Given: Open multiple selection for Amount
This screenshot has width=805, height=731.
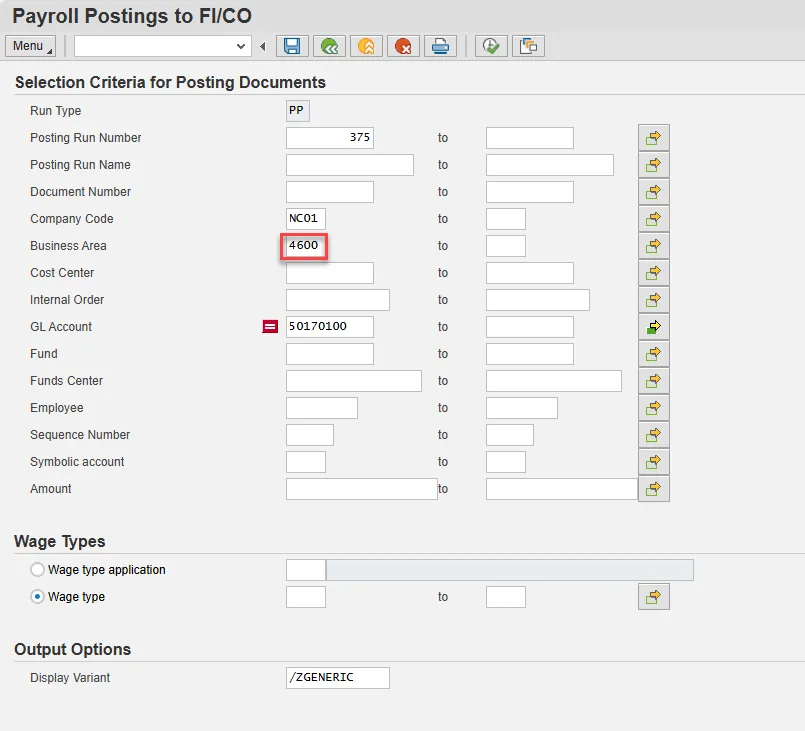Looking at the screenshot, I should (x=653, y=489).
